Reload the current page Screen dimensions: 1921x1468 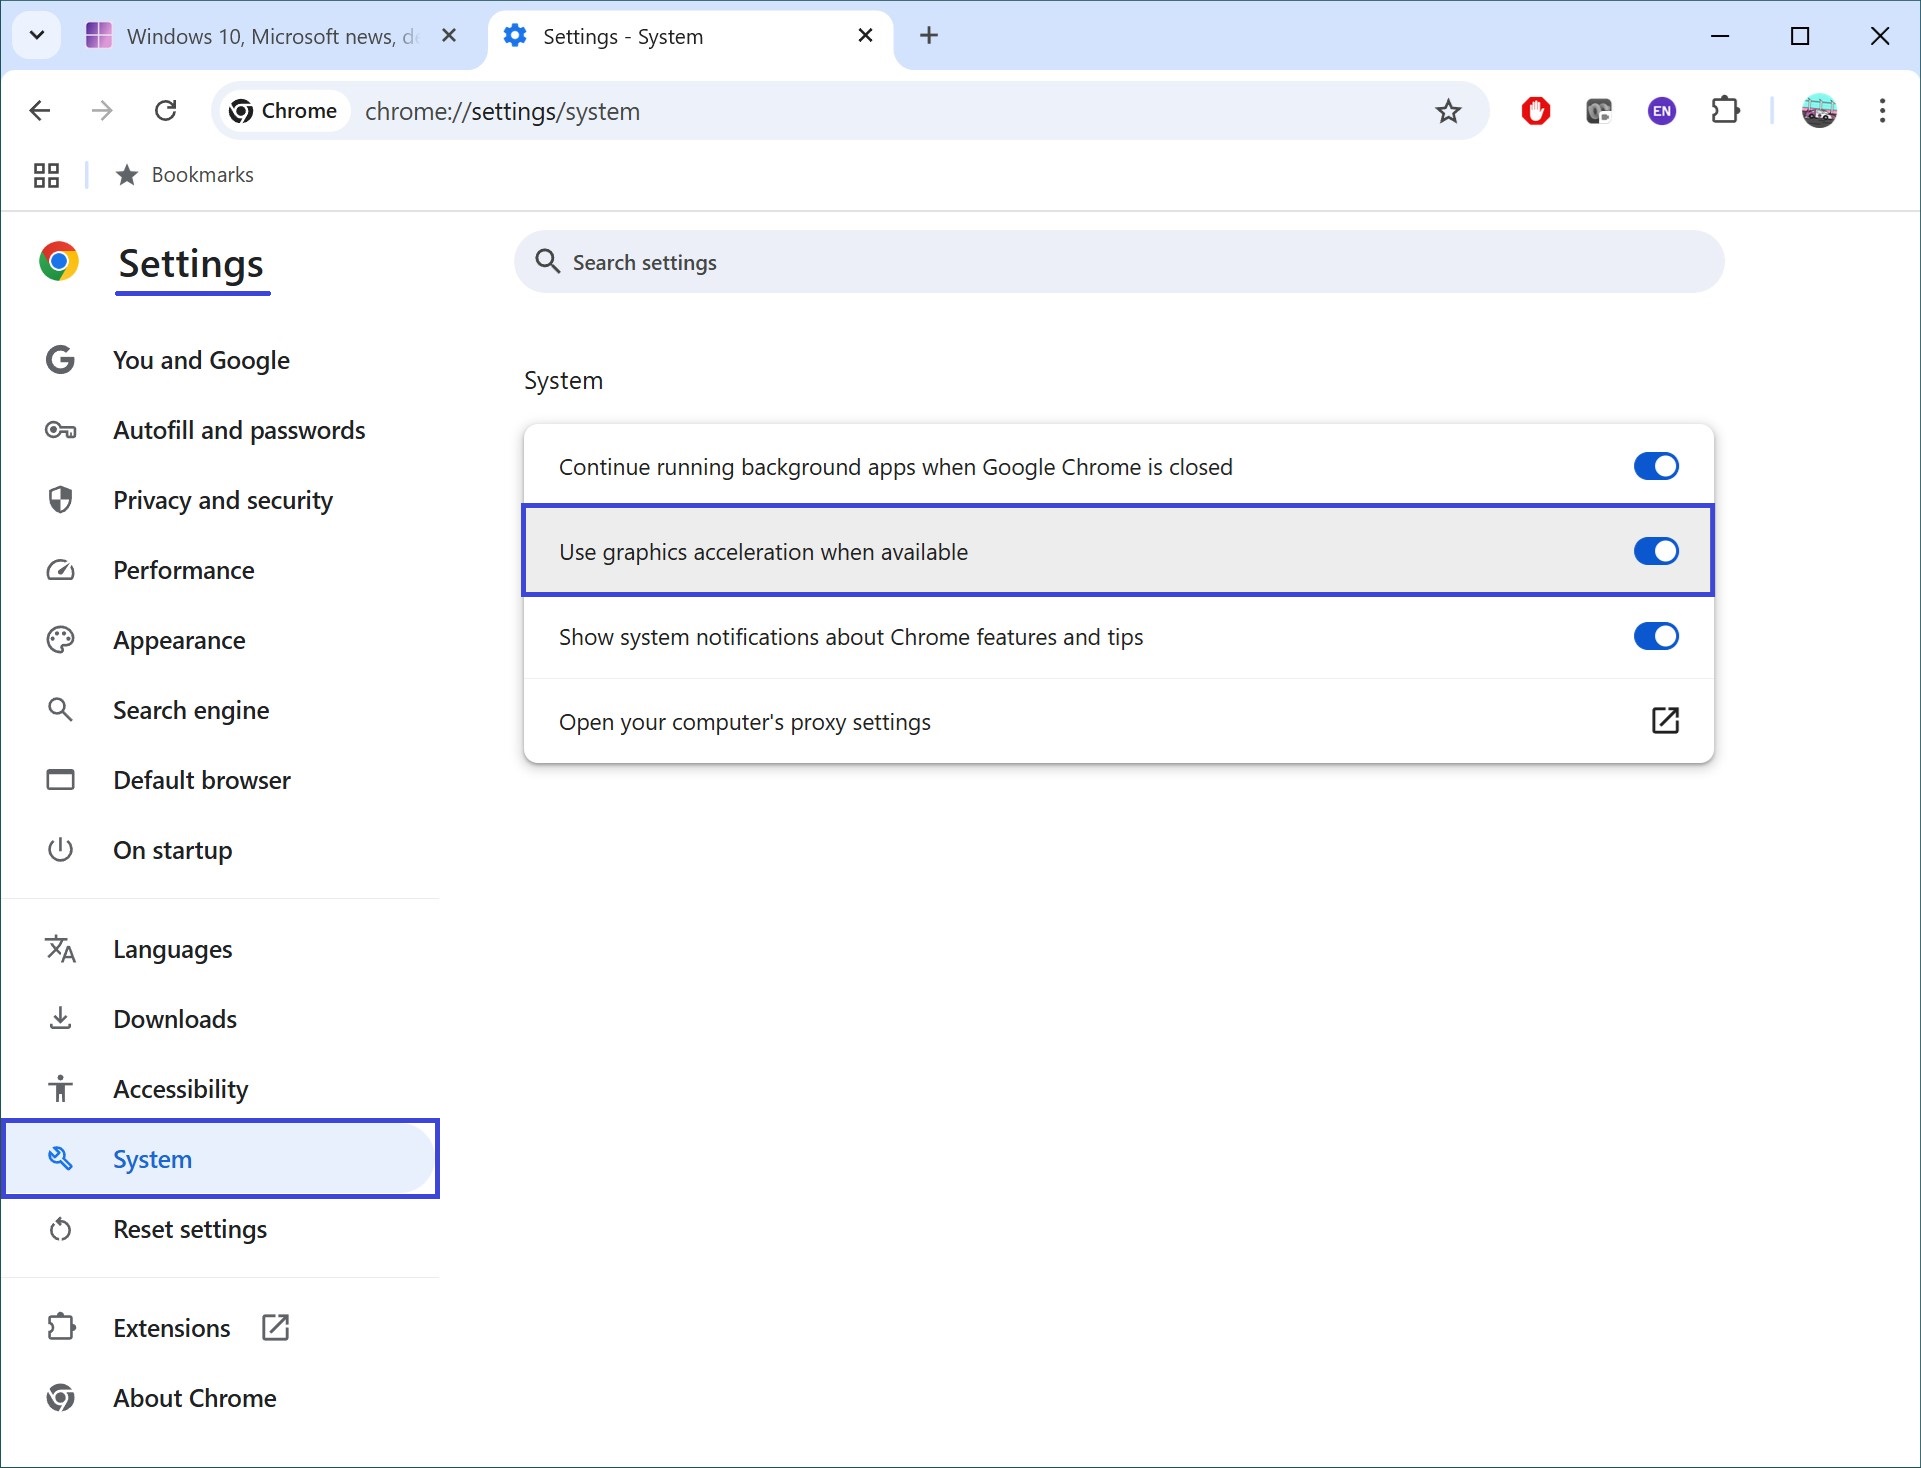click(166, 111)
